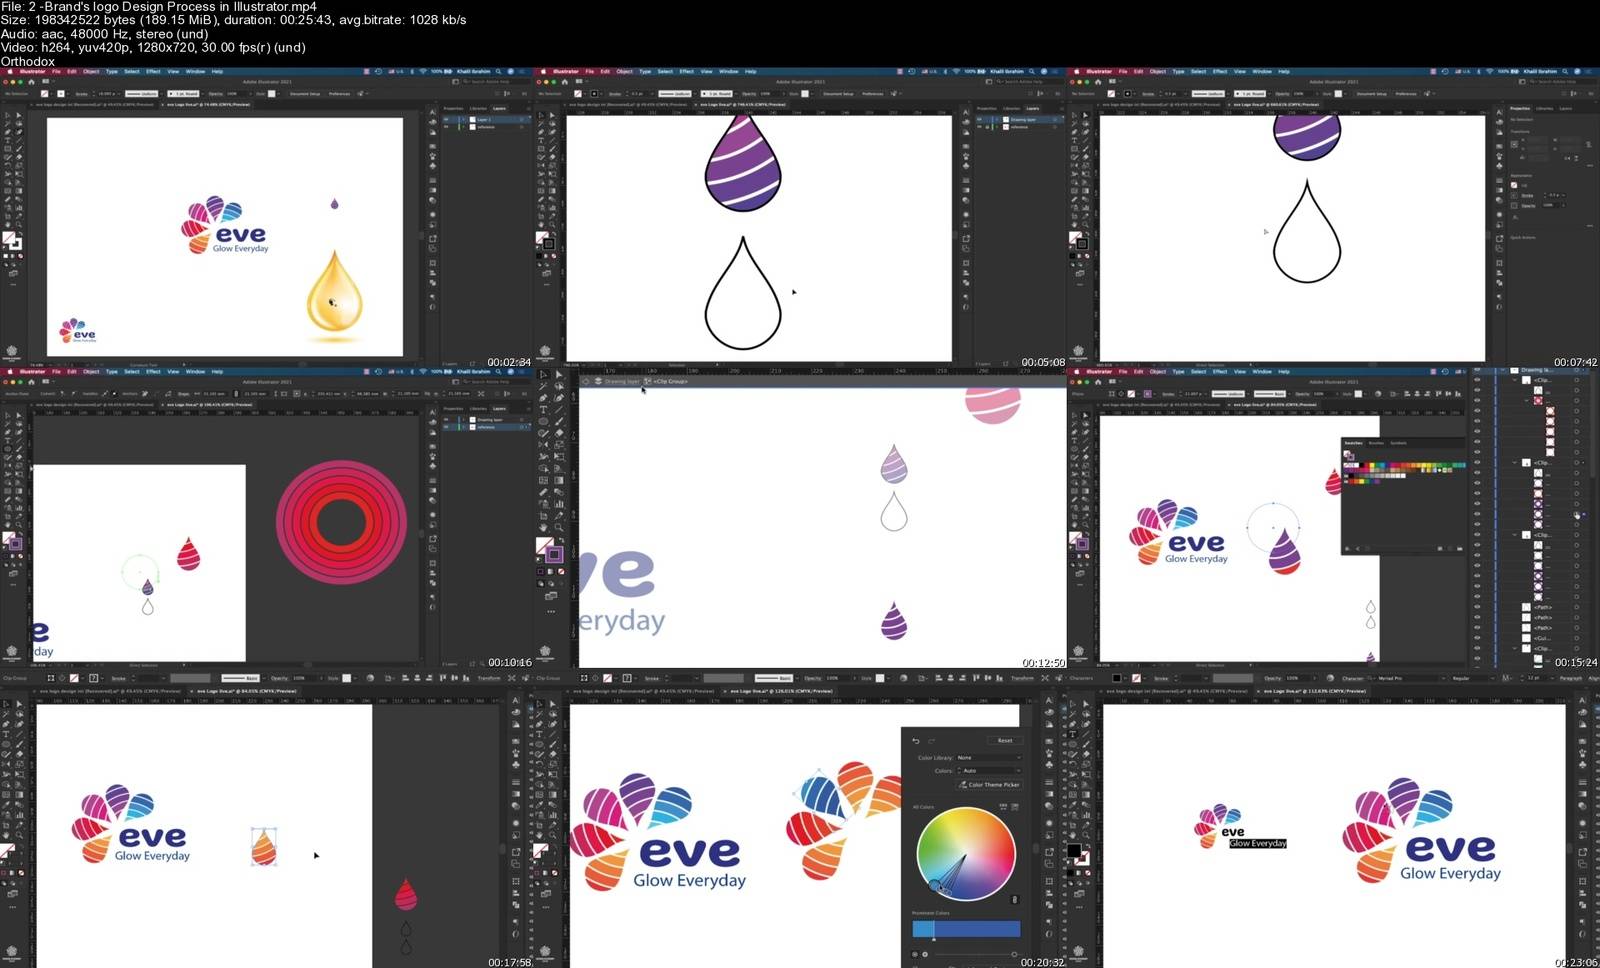Switch to the Brushes tab in the Swatches panel
The width and height of the screenshot is (1600, 968).
[1376, 443]
